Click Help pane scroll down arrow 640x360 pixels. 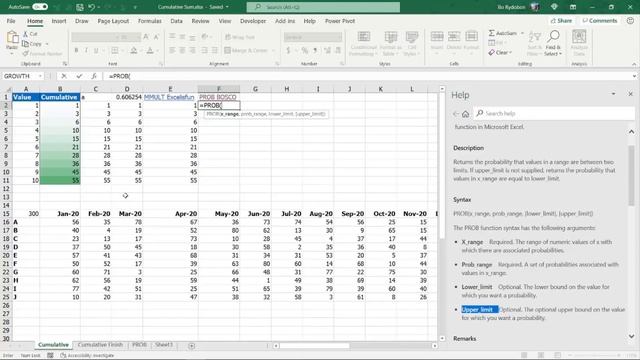pyautogui.click(x=631, y=336)
